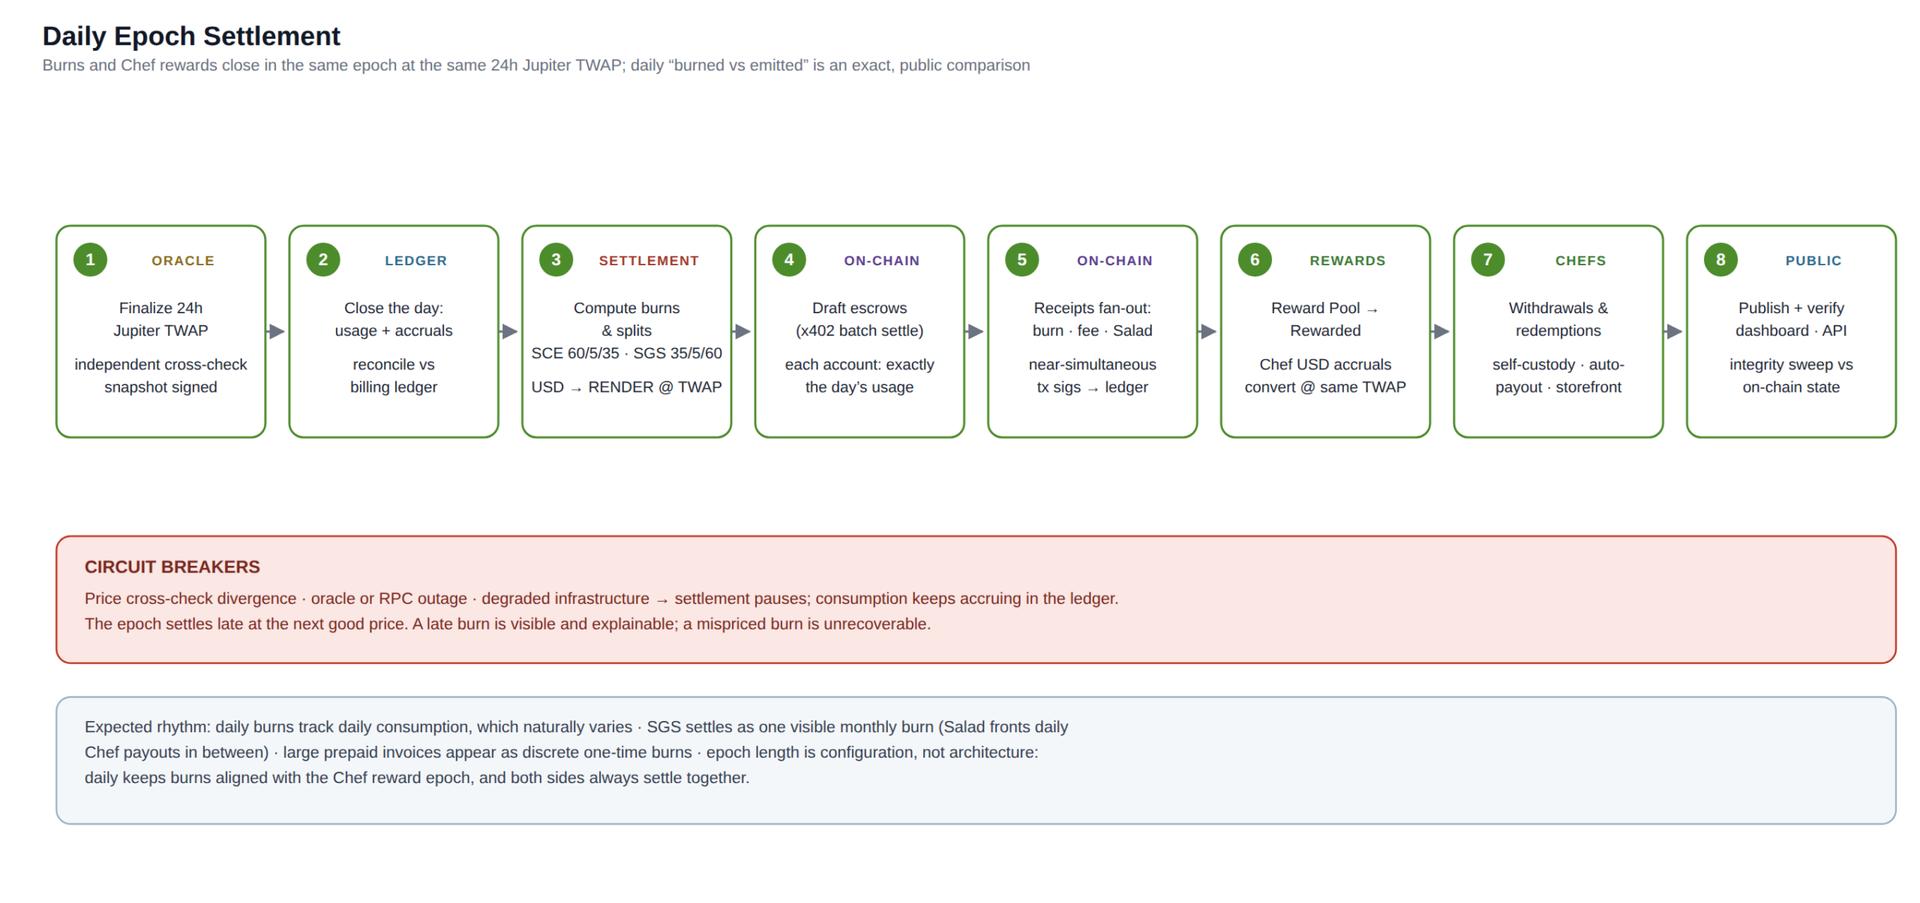Click the green step 7 badge in the Chefs card

[1488, 260]
